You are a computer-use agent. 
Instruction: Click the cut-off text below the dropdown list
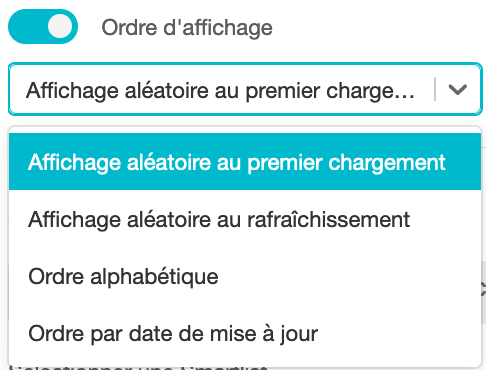click(138, 368)
